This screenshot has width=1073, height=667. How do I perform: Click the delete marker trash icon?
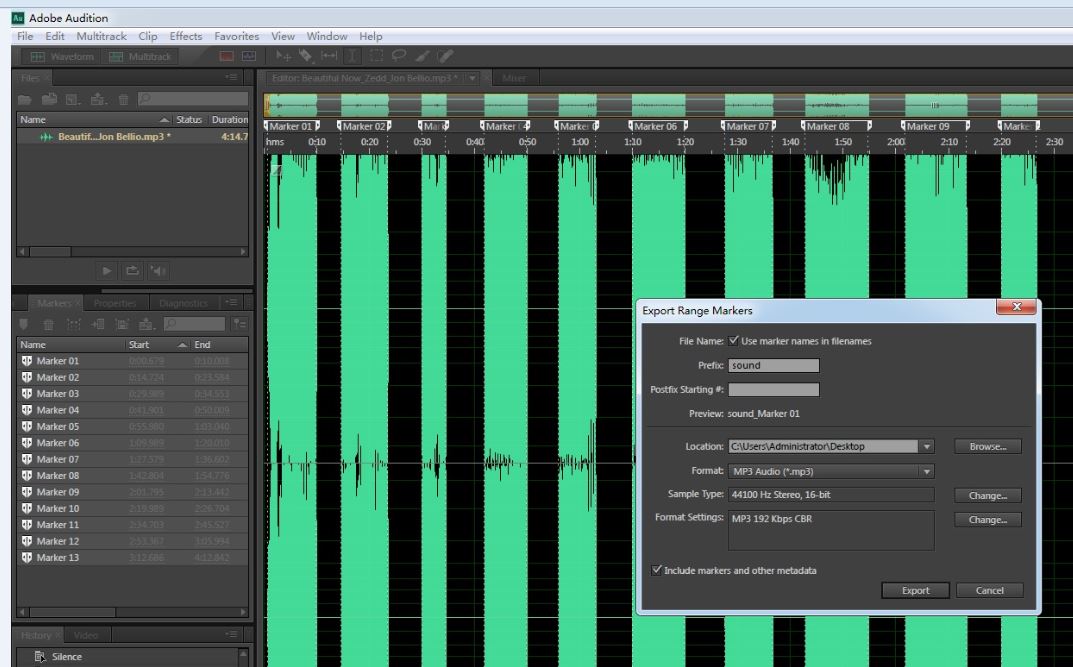click(48, 324)
